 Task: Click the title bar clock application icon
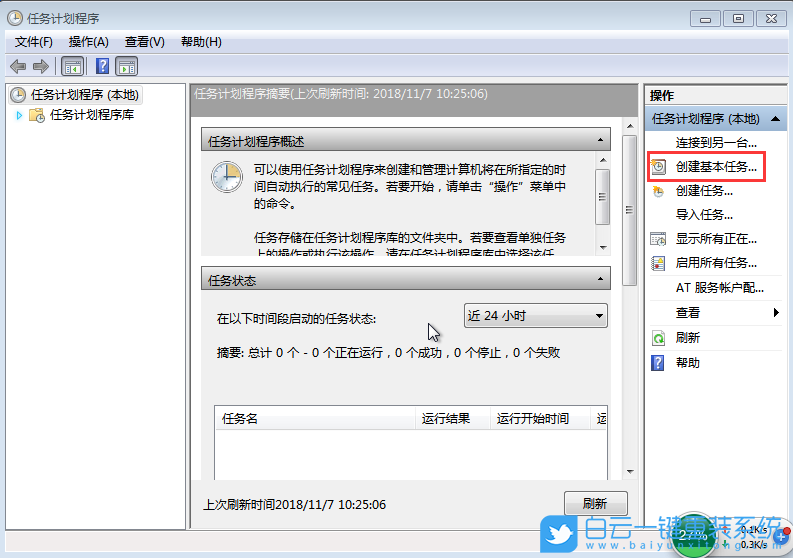(x=15, y=18)
